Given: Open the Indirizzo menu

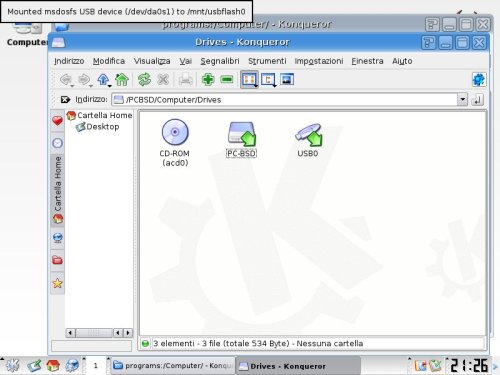Looking at the screenshot, I should 69,61.
